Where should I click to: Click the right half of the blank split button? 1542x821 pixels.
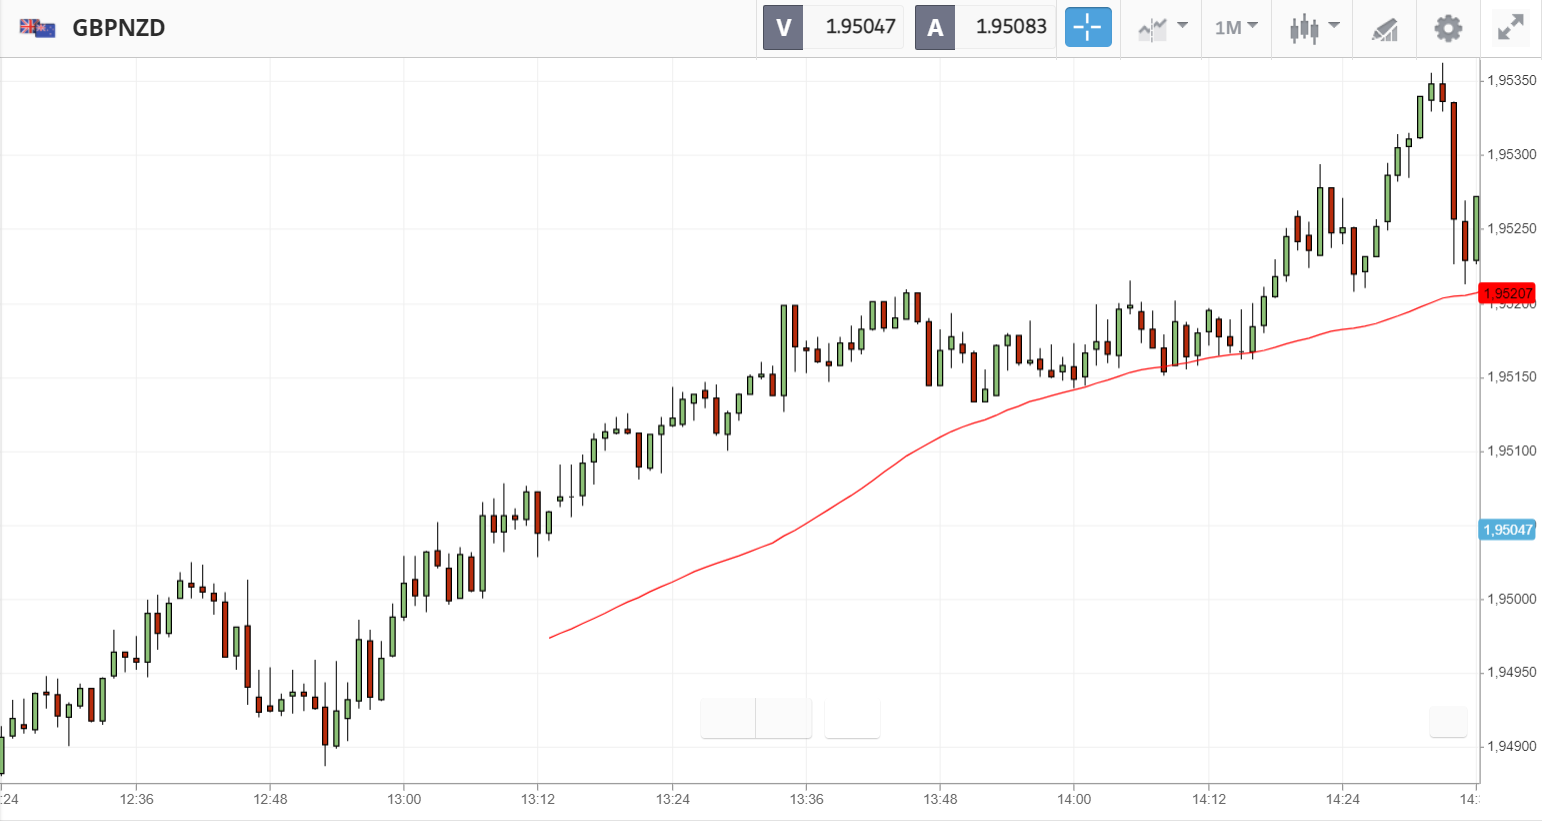pyautogui.click(x=784, y=719)
